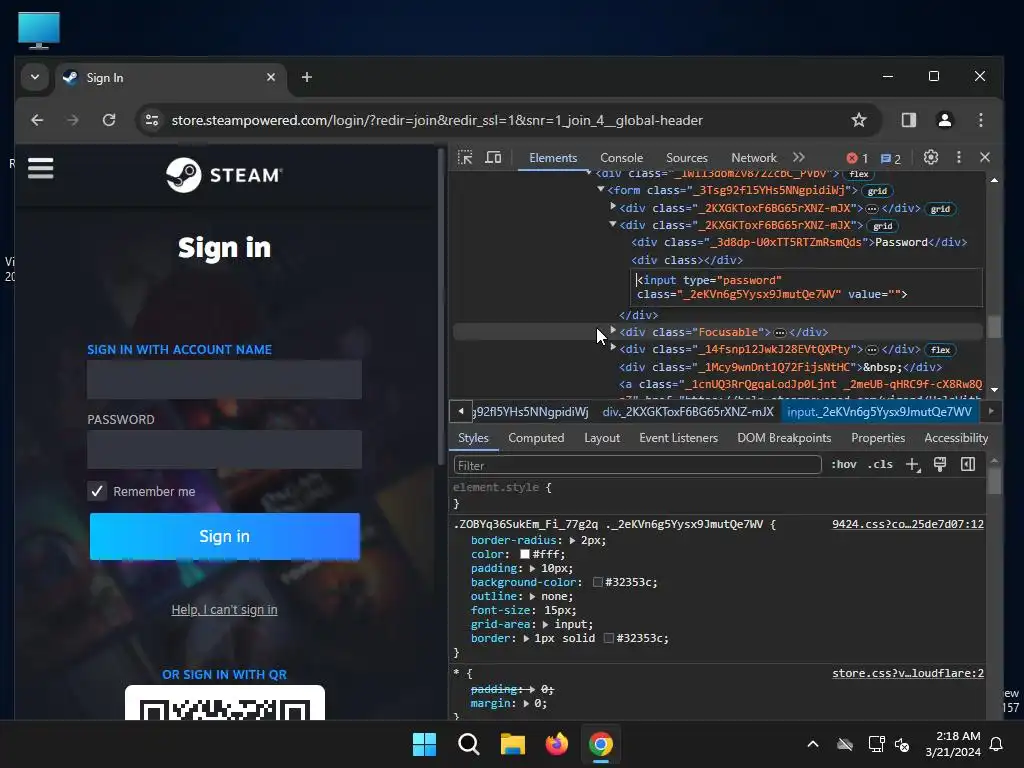Expand the border-radius property triangle
The height and width of the screenshot is (768, 1024).
tap(572, 541)
